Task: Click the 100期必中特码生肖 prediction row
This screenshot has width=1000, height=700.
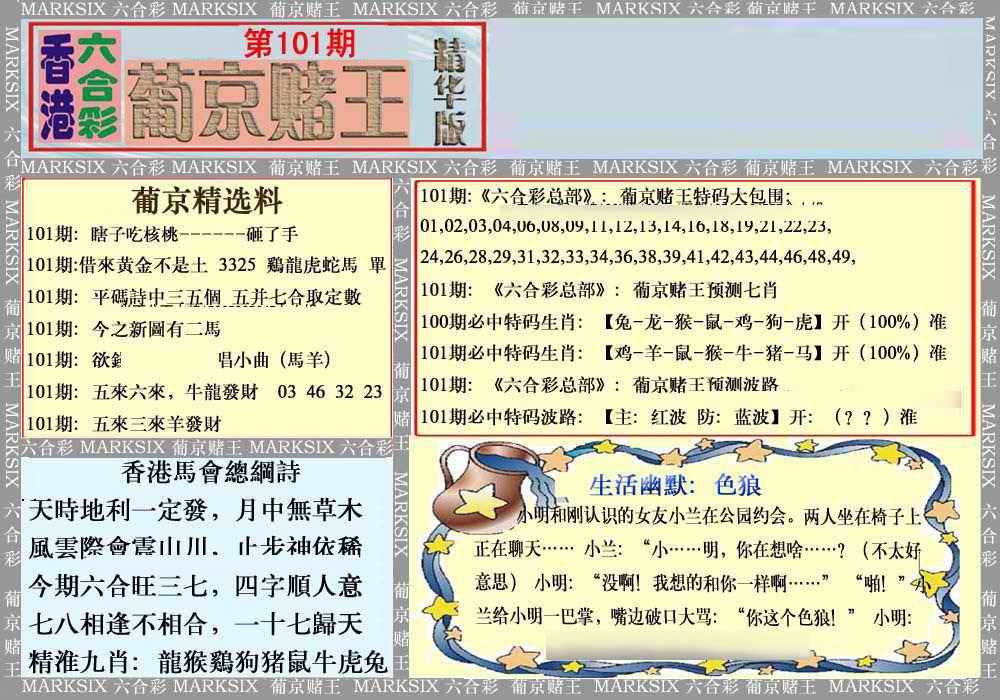Action: [683, 323]
